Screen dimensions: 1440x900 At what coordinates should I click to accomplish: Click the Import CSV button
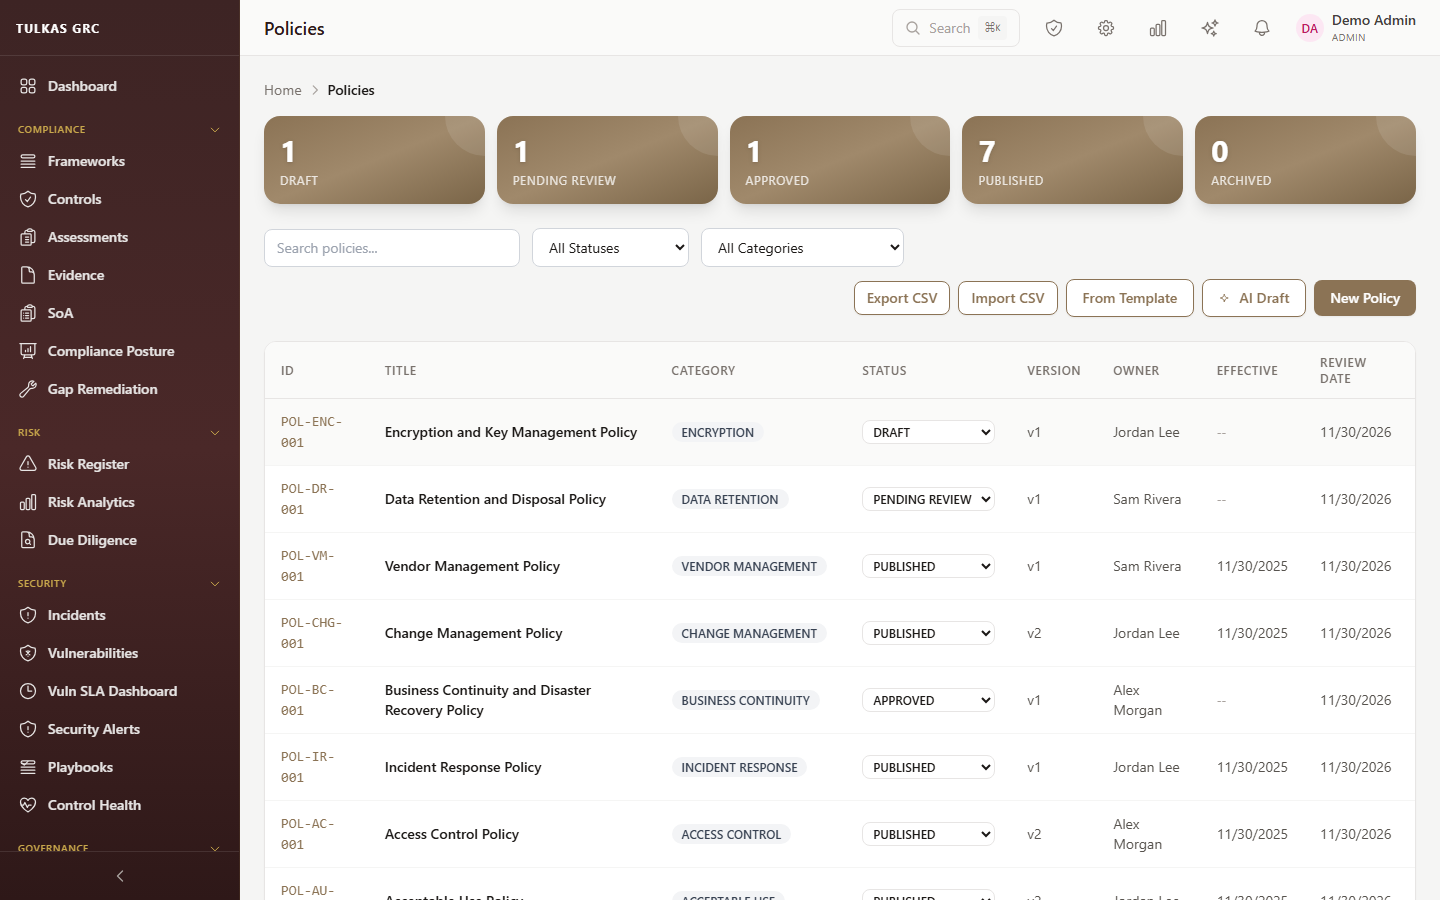(1008, 298)
